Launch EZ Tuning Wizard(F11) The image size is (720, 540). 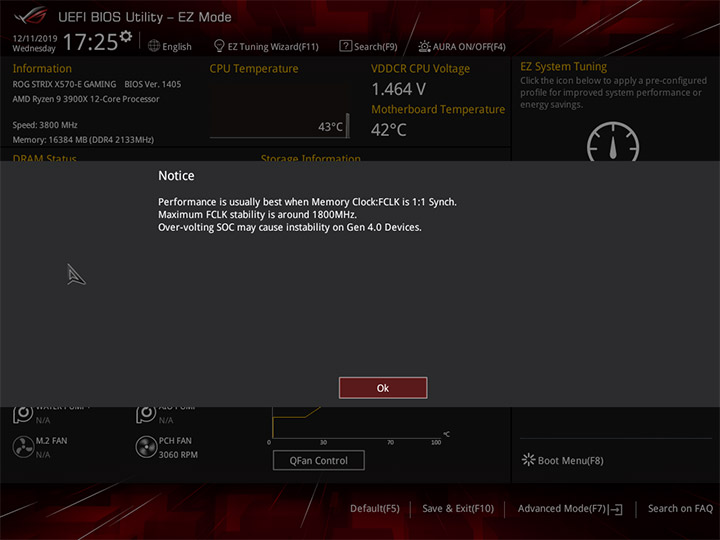point(273,46)
